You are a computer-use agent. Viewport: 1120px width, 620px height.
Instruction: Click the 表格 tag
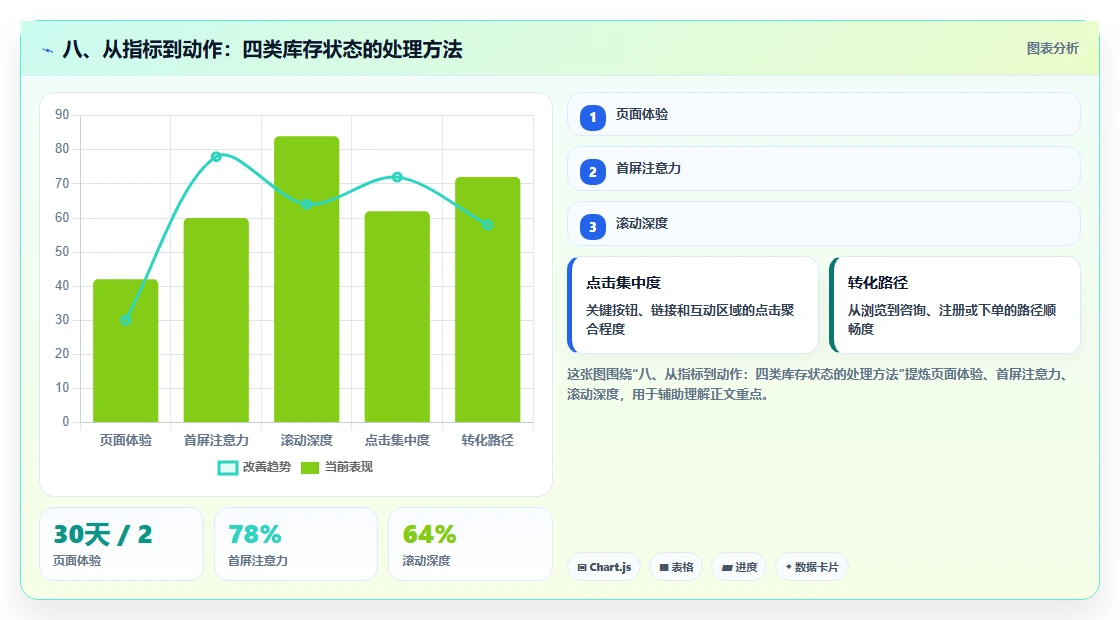coord(676,567)
